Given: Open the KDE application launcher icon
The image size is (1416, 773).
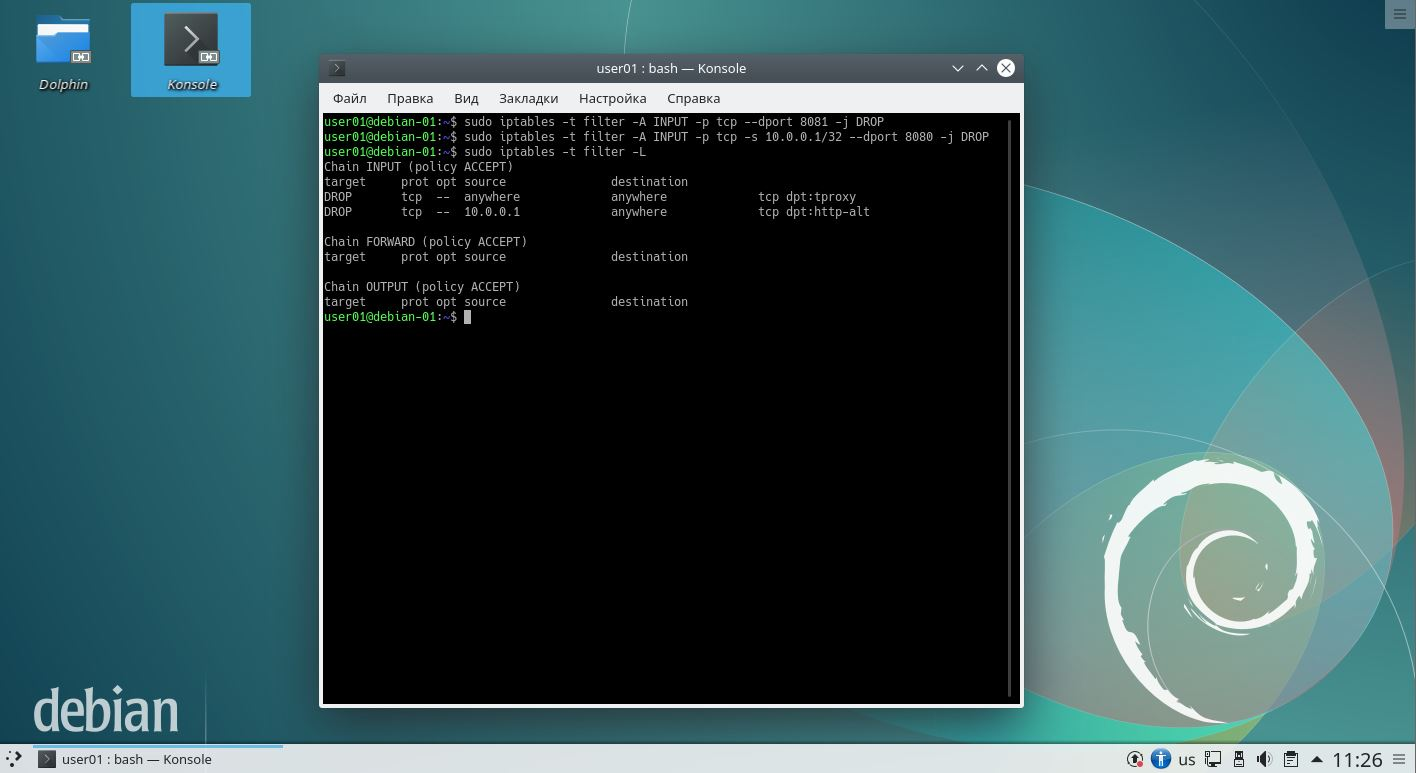Looking at the screenshot, I should [x=13, y=759].
